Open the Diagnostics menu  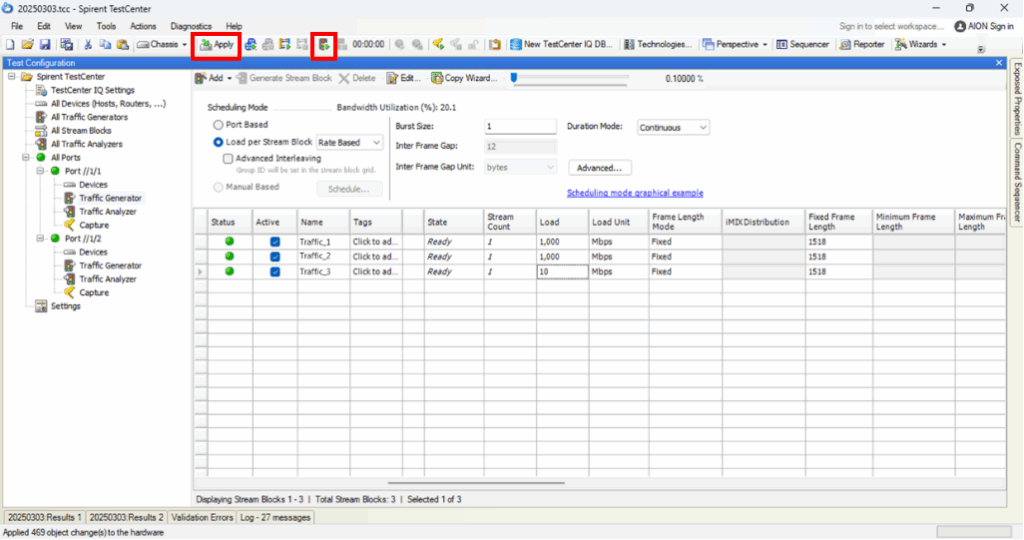(191, 26)
